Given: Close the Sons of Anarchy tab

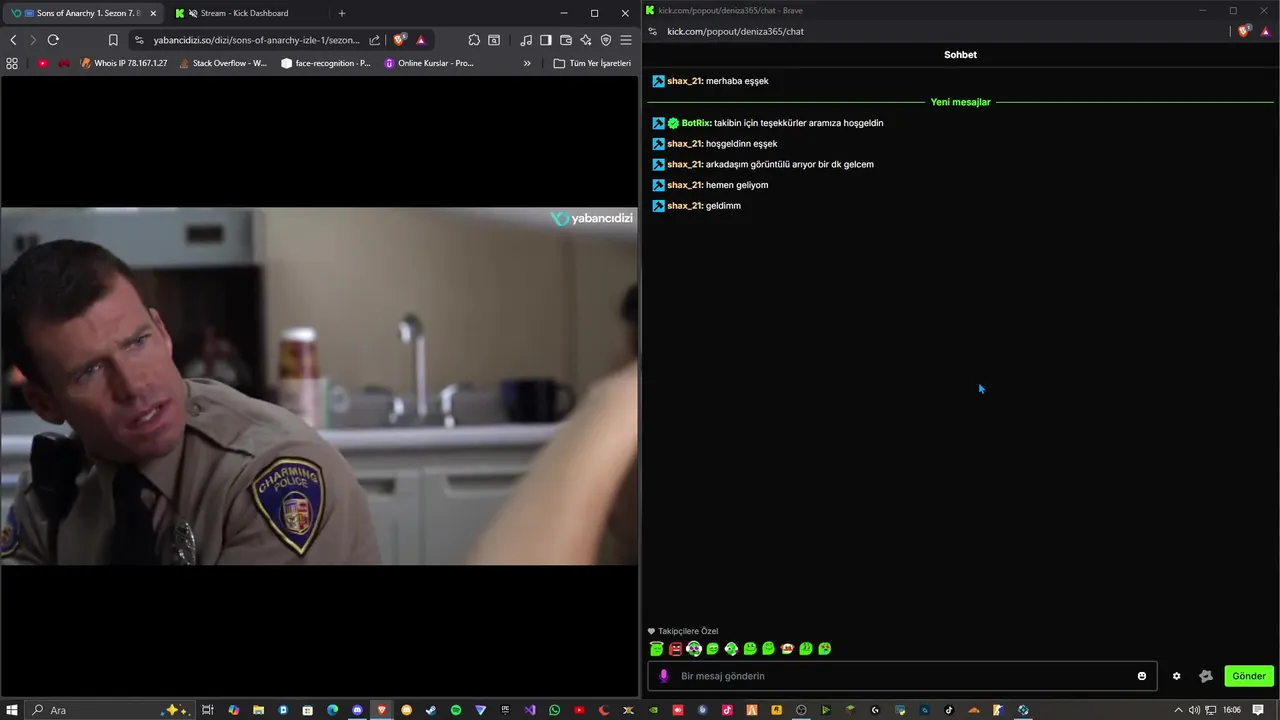Looking at the screenshot, I should tap(153, 13).
